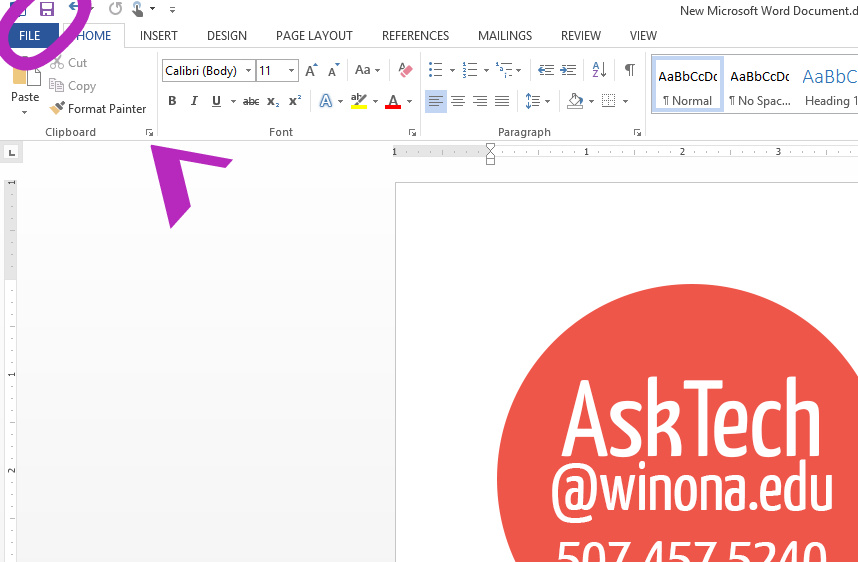This screenshot has height=562, width=858.
Task: Click the Format Painter brush
Action: [x=58, y=109]
